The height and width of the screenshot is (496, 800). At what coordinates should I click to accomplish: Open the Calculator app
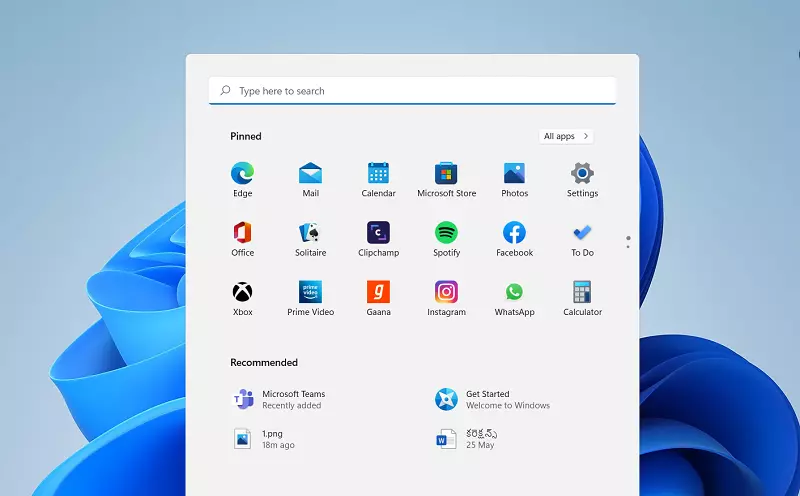(x=582, y=292)
